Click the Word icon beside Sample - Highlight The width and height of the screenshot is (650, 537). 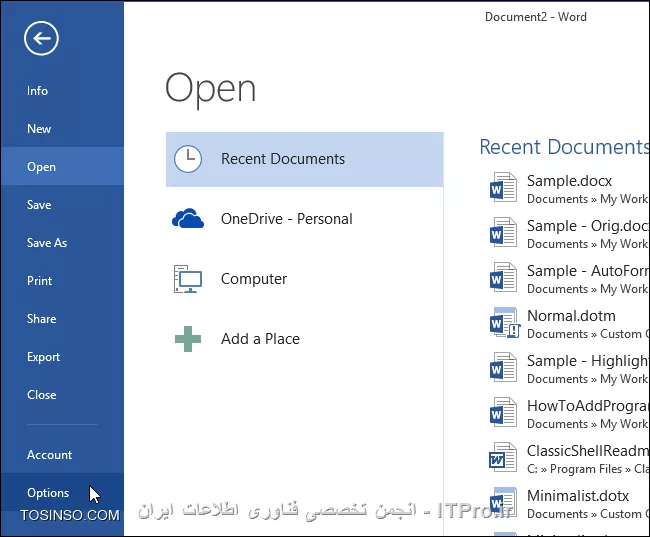click(x=503, y=368)
